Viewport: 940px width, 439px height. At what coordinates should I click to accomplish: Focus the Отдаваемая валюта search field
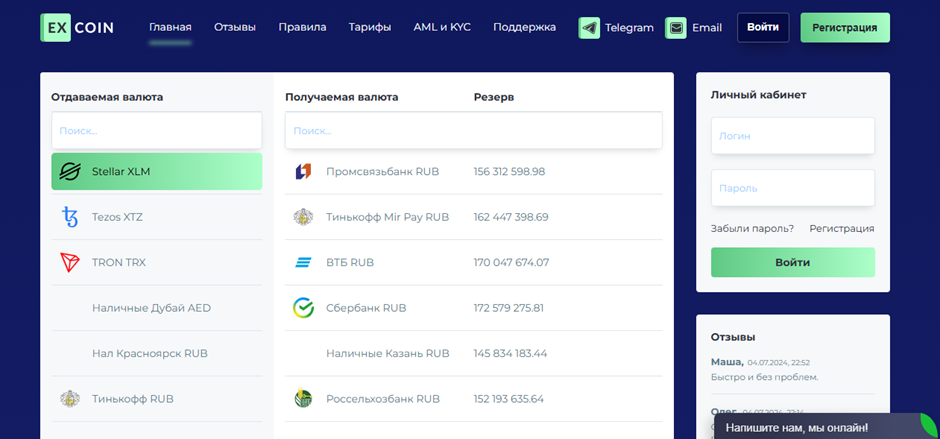(156, 131)
